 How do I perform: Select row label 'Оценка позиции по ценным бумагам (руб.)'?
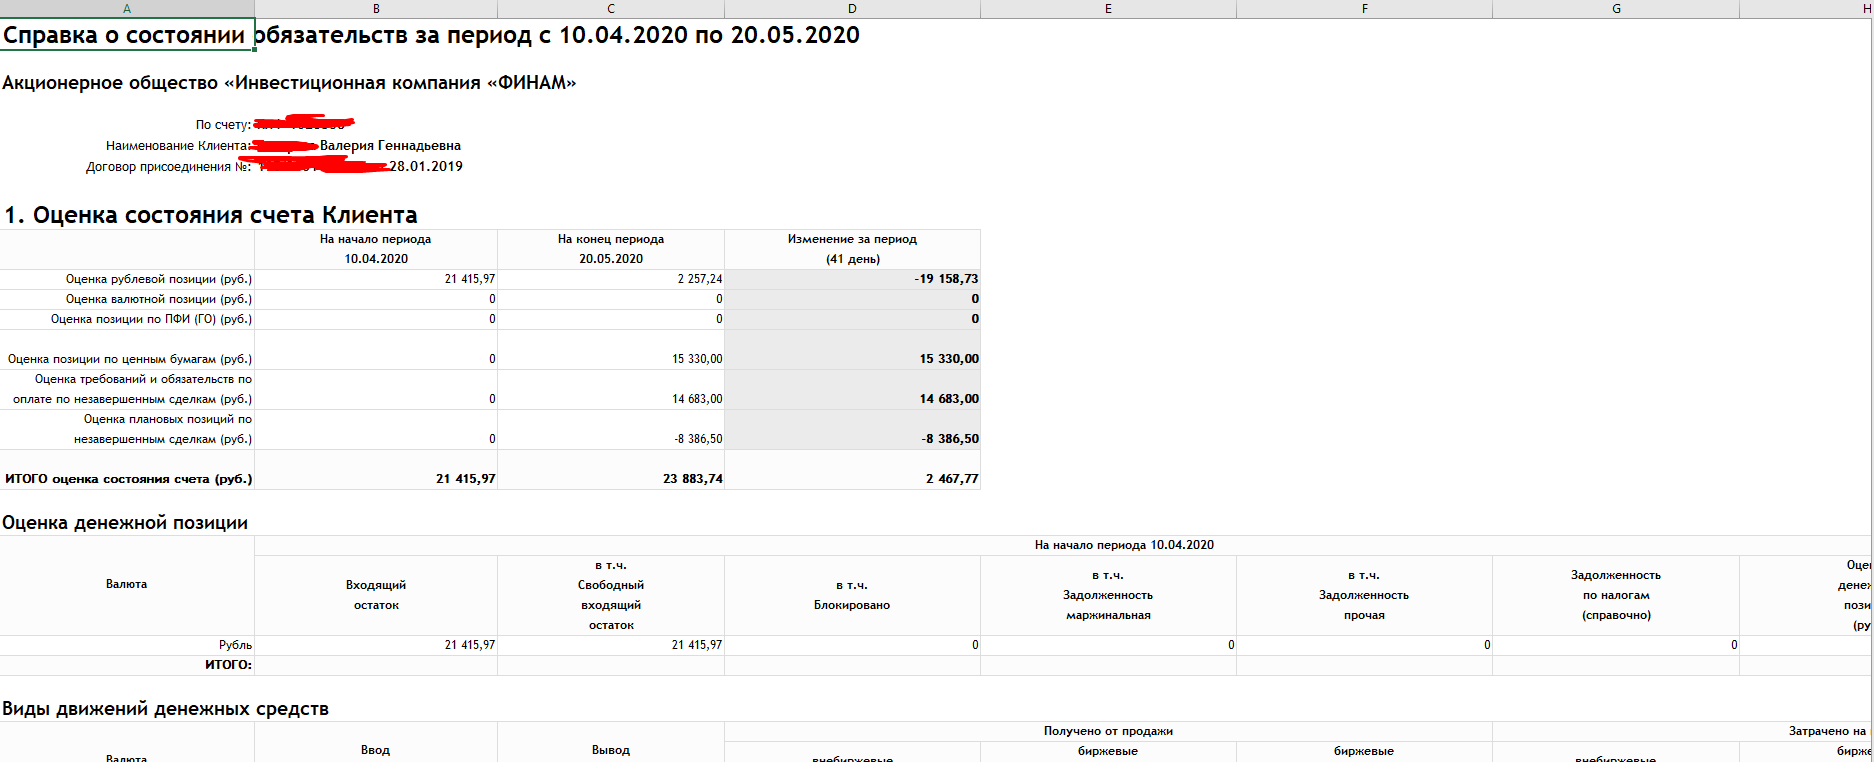[130, 359]
